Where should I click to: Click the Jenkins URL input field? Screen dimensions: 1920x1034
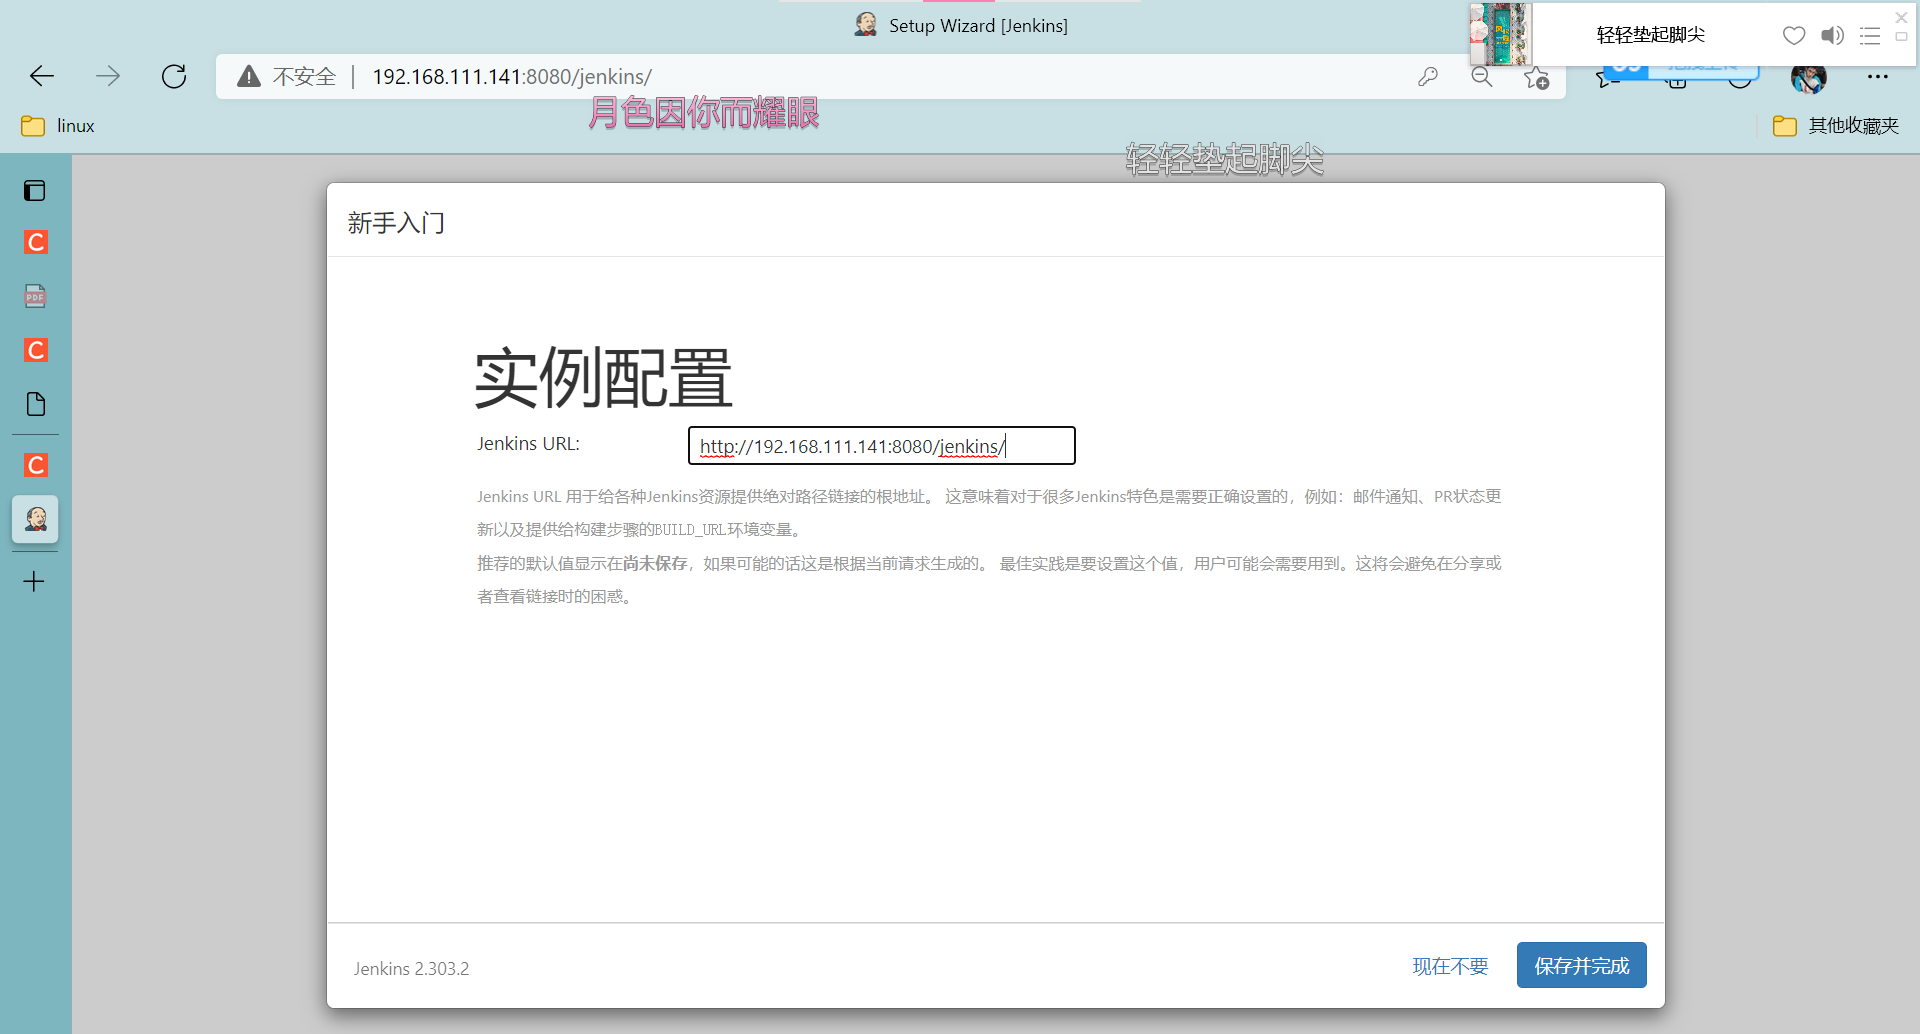pos(881,446)
